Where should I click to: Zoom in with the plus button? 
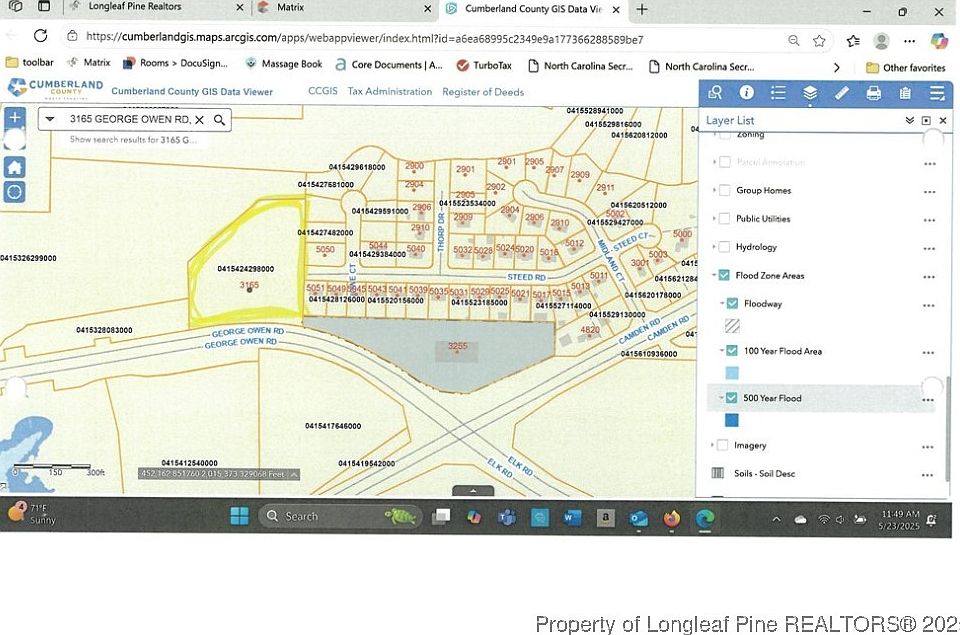(15, 117)
